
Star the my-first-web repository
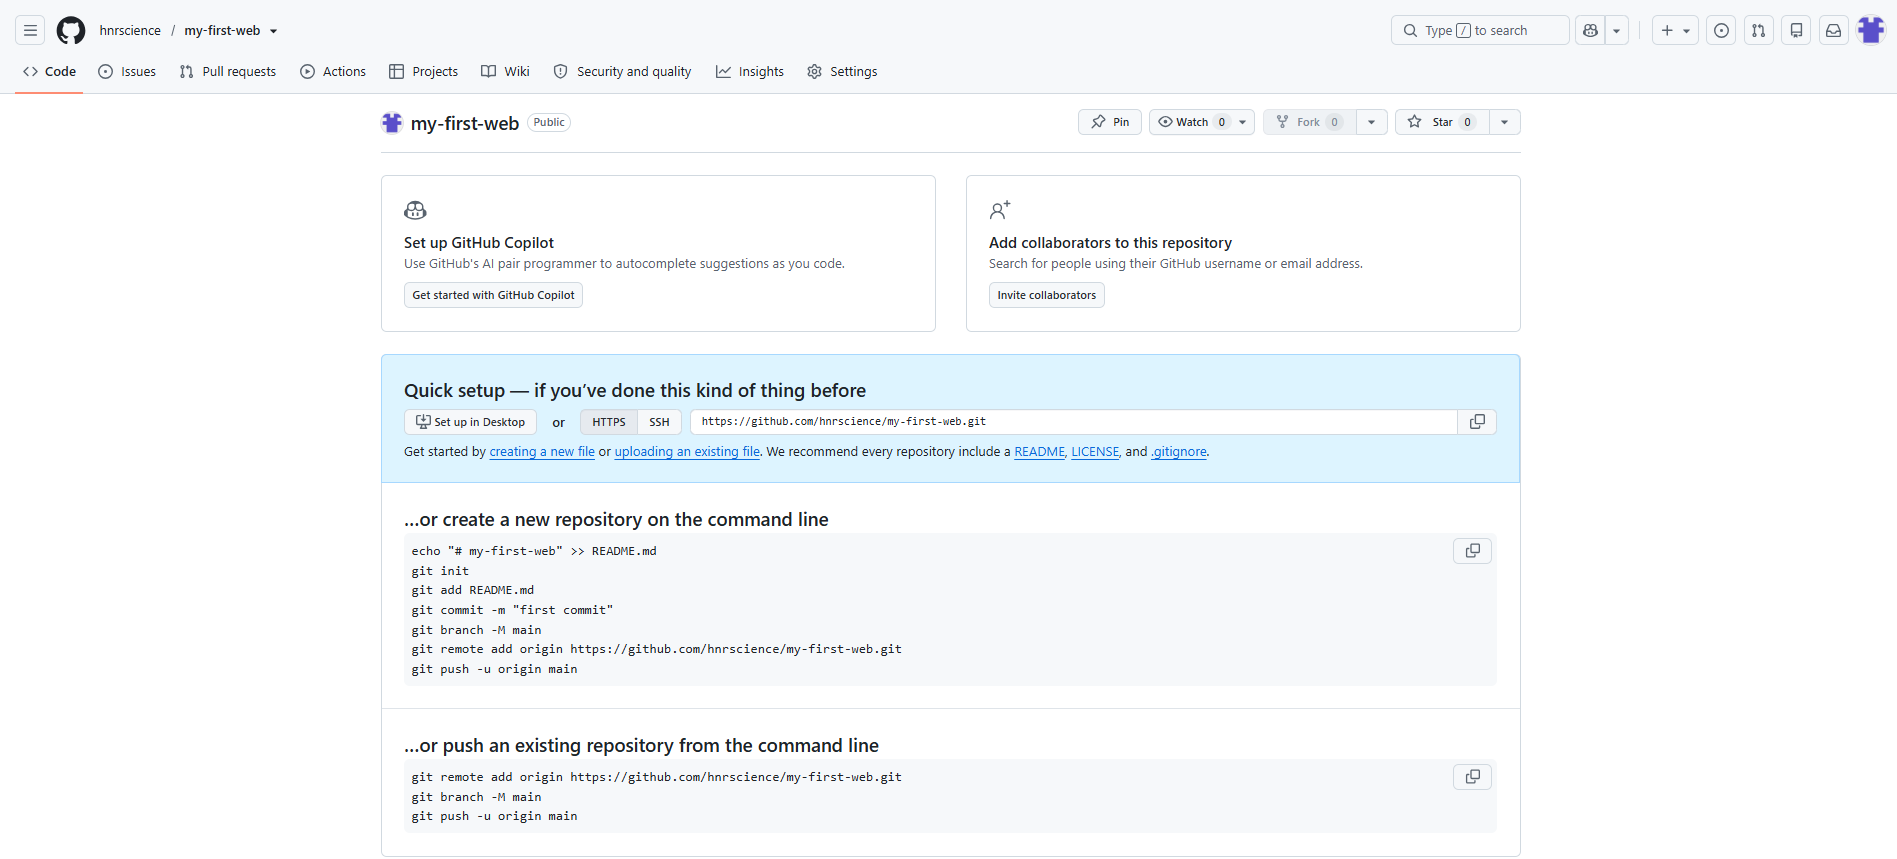pyautogui.click(x=1442, y=122)
